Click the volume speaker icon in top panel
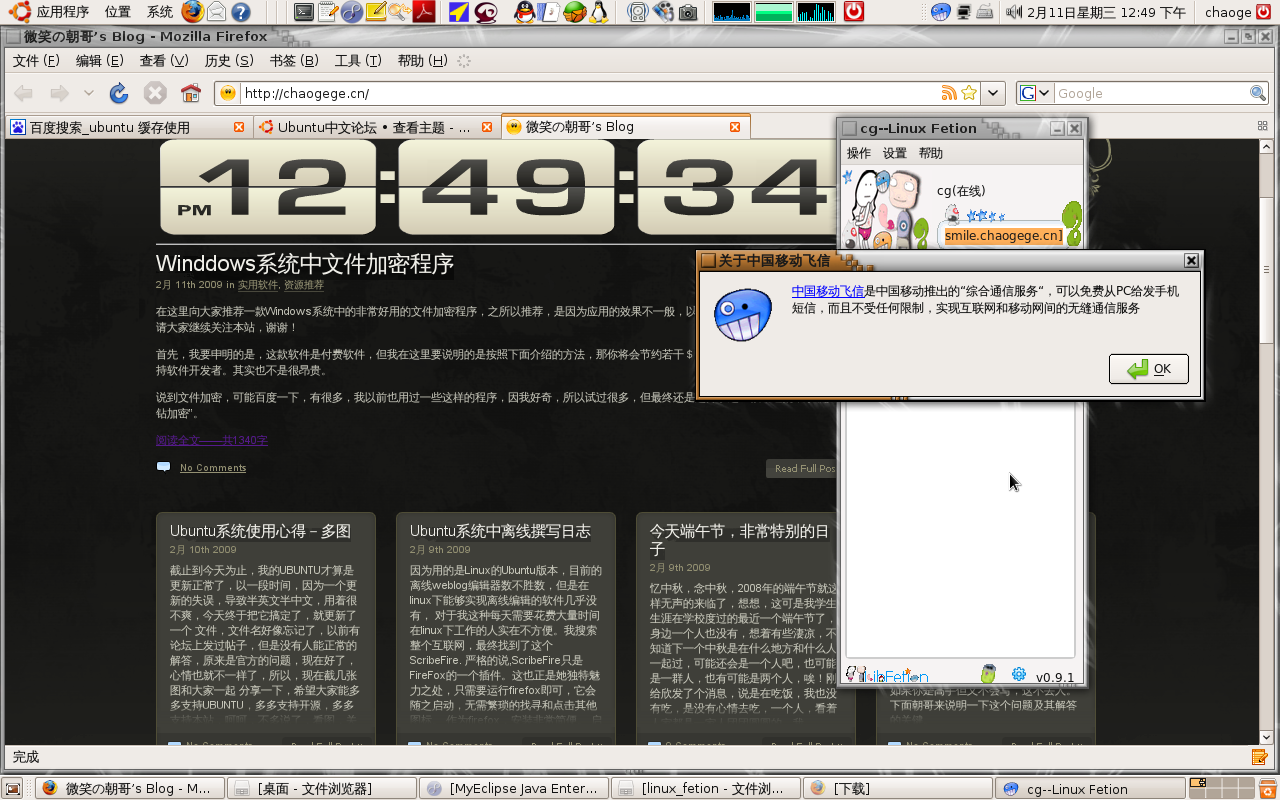This screenshot has height=800, width=1280. 1013,12
